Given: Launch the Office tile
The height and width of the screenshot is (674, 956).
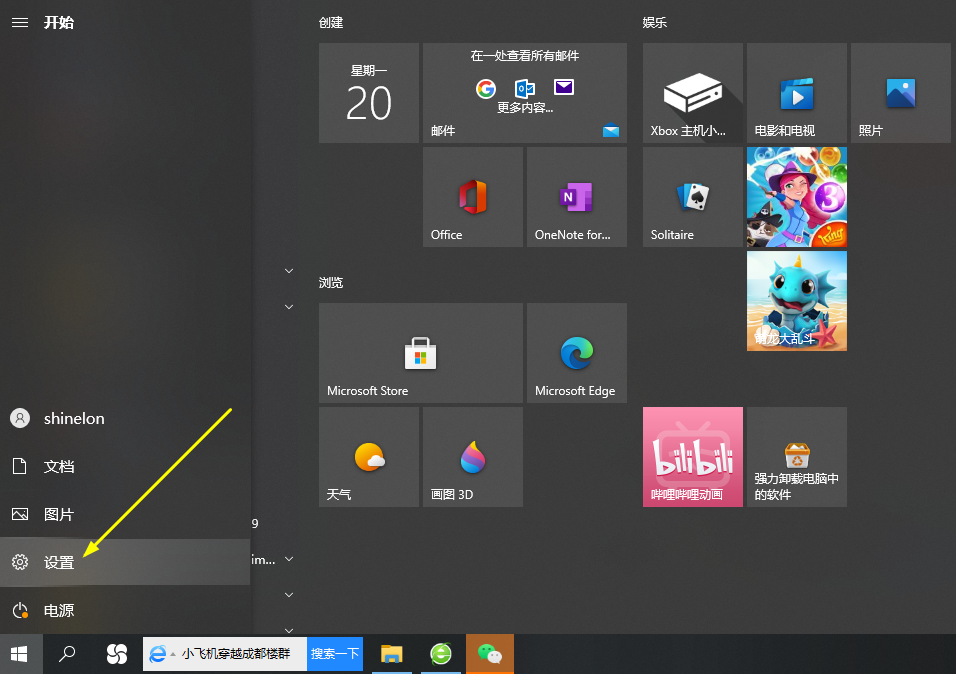Looking at the screenshot, I should (473, 197).
